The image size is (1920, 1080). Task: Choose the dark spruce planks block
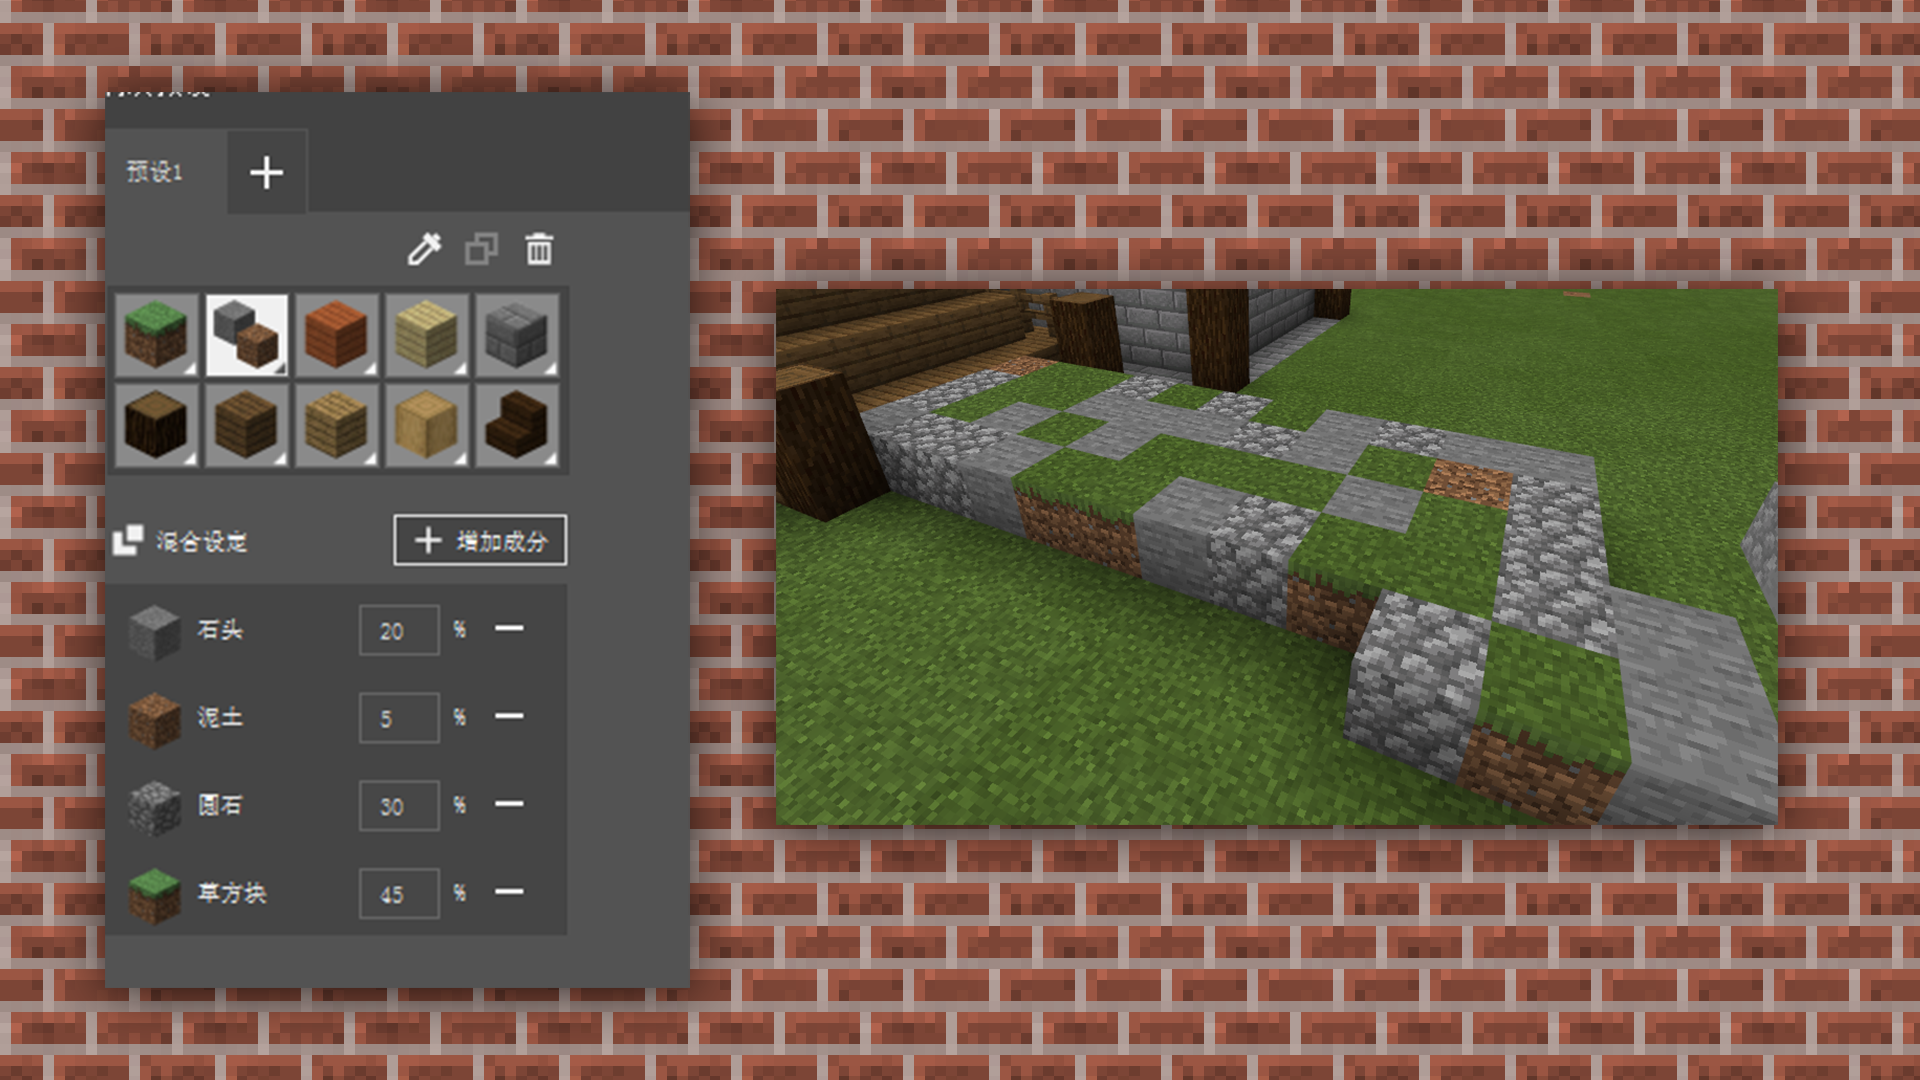click(x=246, y=425)
